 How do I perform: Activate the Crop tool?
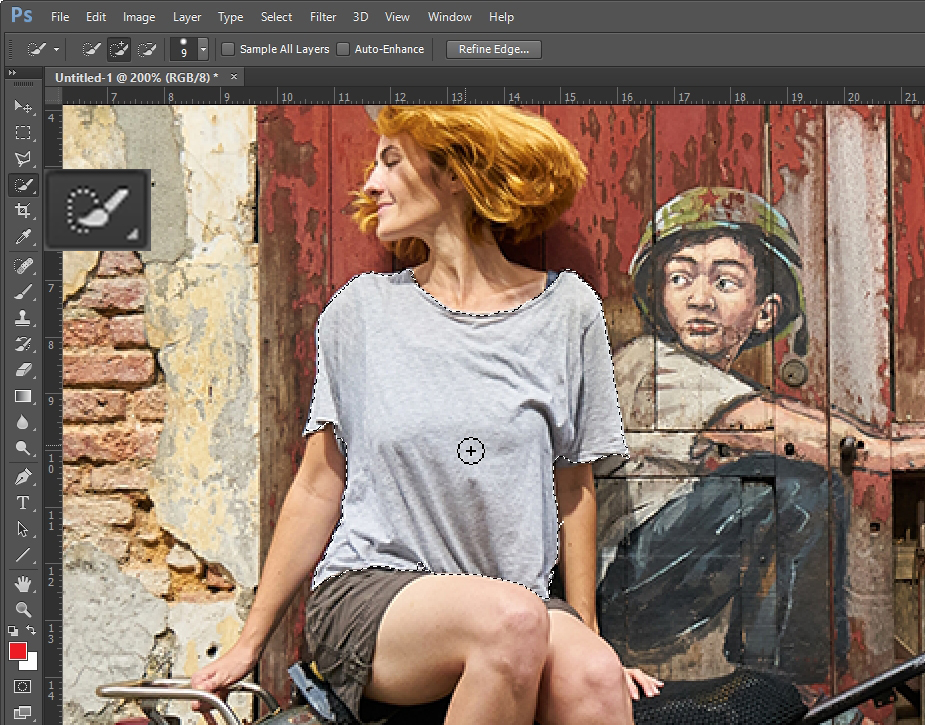22,210
